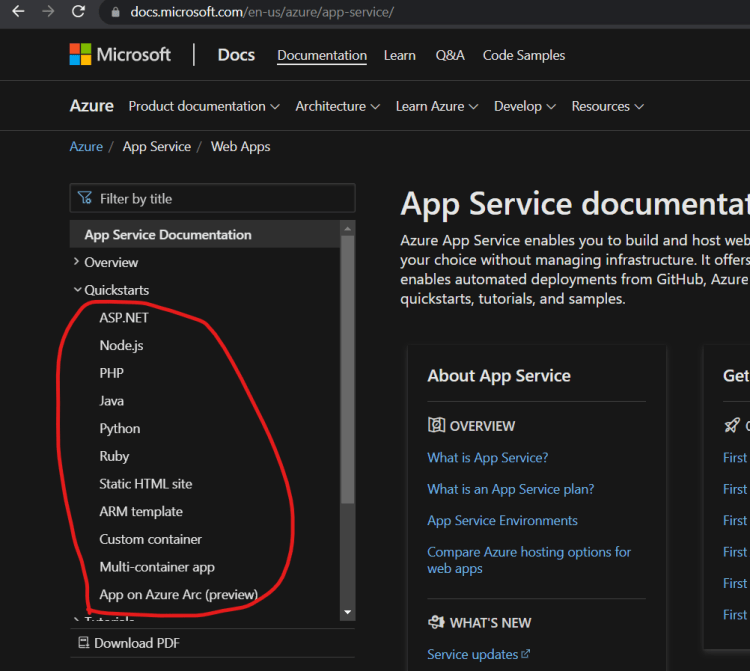Click the Azure breadcrumb link
This screenshot has height=671, width=750.
coord(86,146)
